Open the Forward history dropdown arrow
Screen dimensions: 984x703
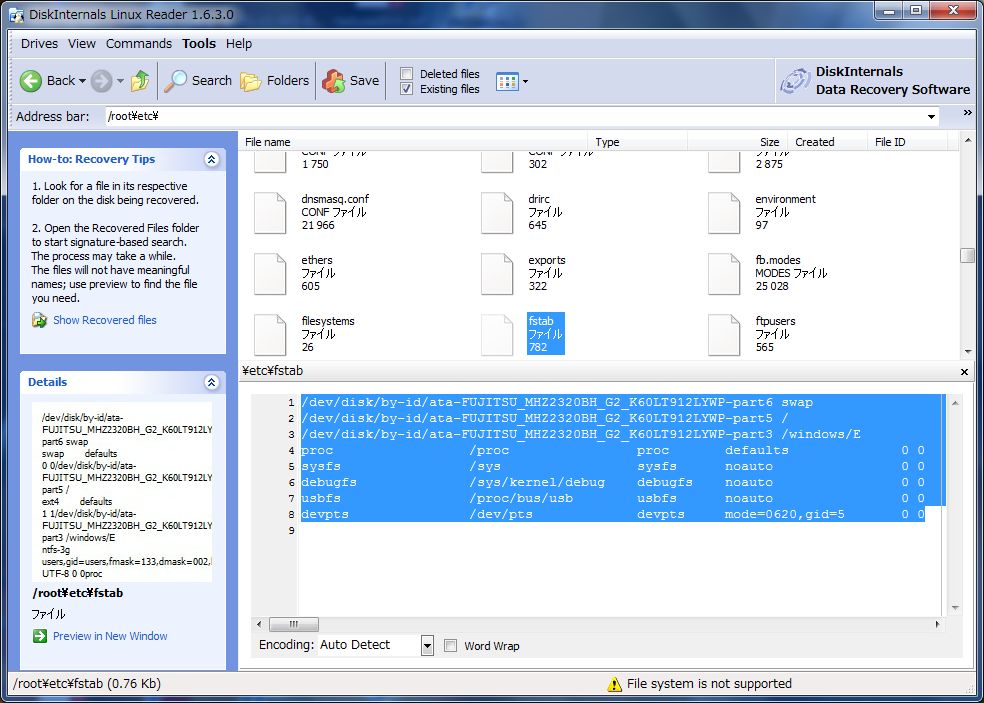[120, 81]
